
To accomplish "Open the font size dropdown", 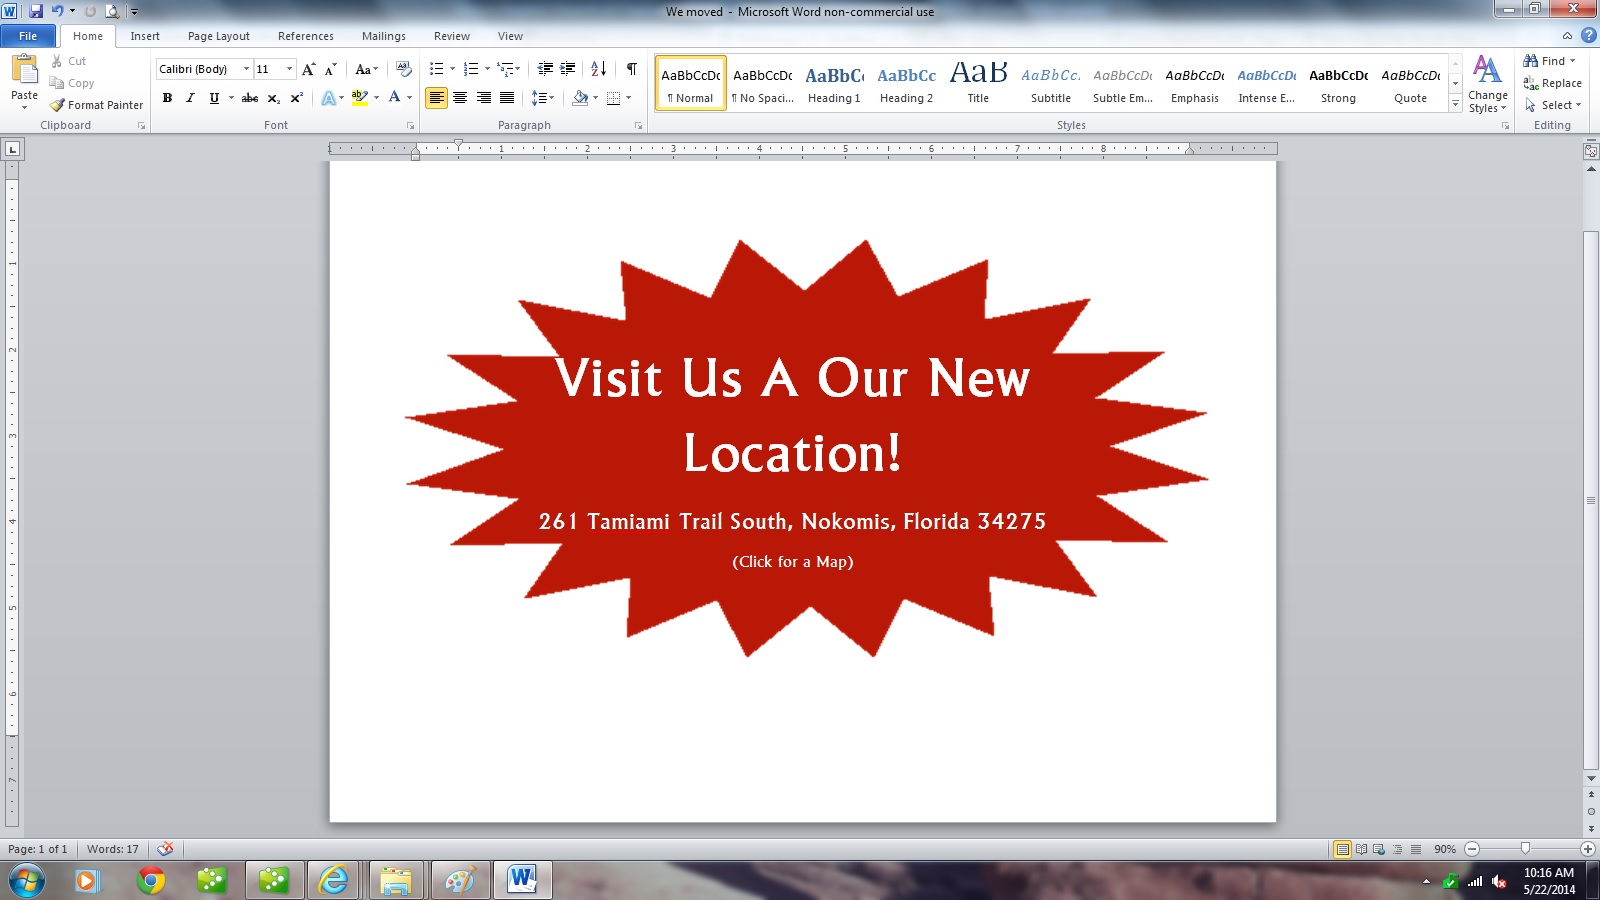I will coord(290,69).
